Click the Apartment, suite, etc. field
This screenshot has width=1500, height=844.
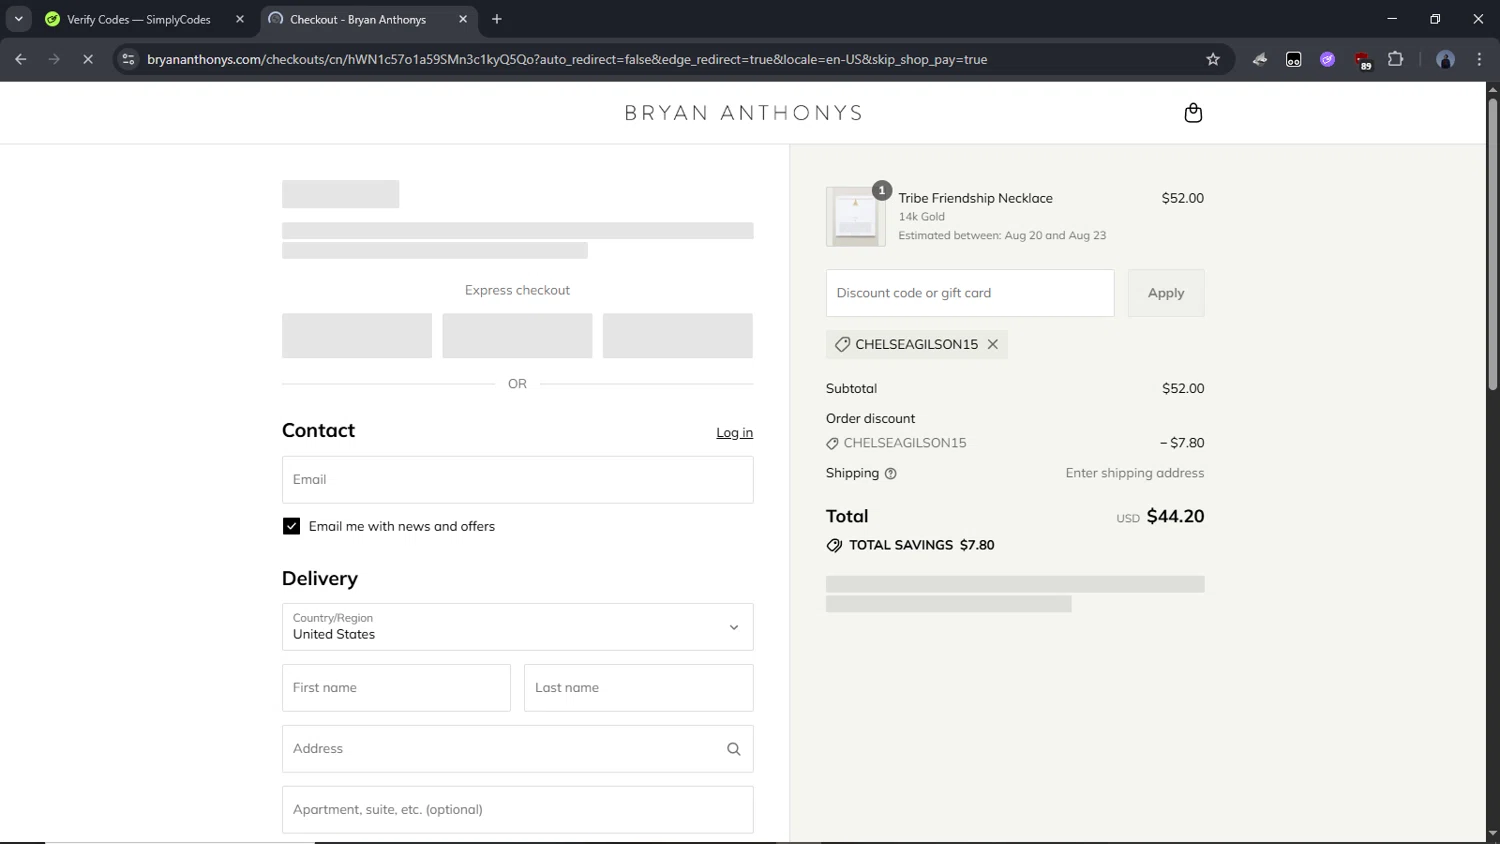(518, 810)
